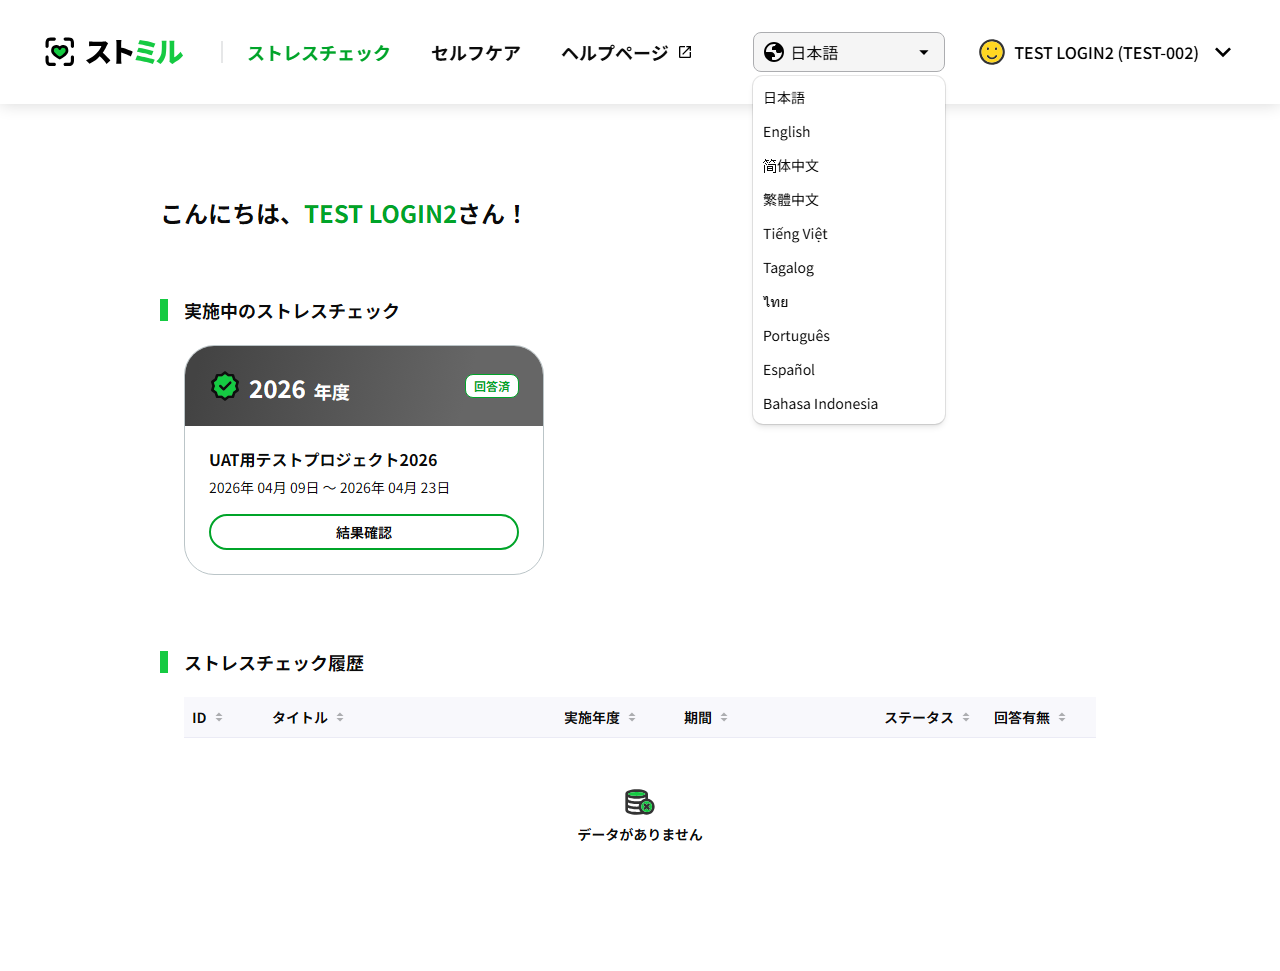Screen dimensions: 1280x971
Task: Open the ストレスチェック navigation menu item
Action: pos(318,52)
